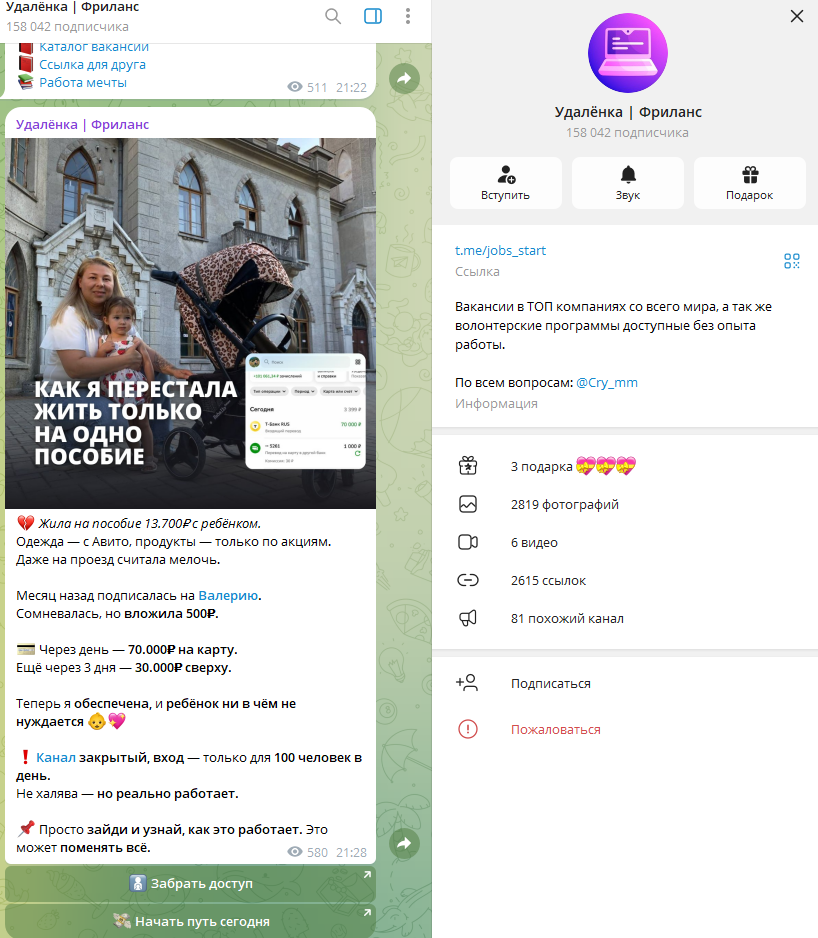The height and width of the screenshot is (938, 818).
Task: Open the 6 видео section
Action: 534,542
